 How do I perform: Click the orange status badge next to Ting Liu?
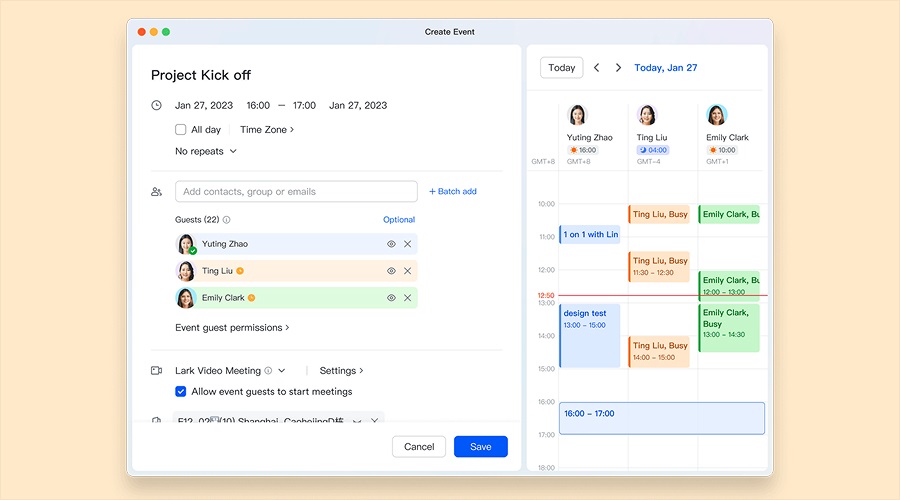coord(240,271)
